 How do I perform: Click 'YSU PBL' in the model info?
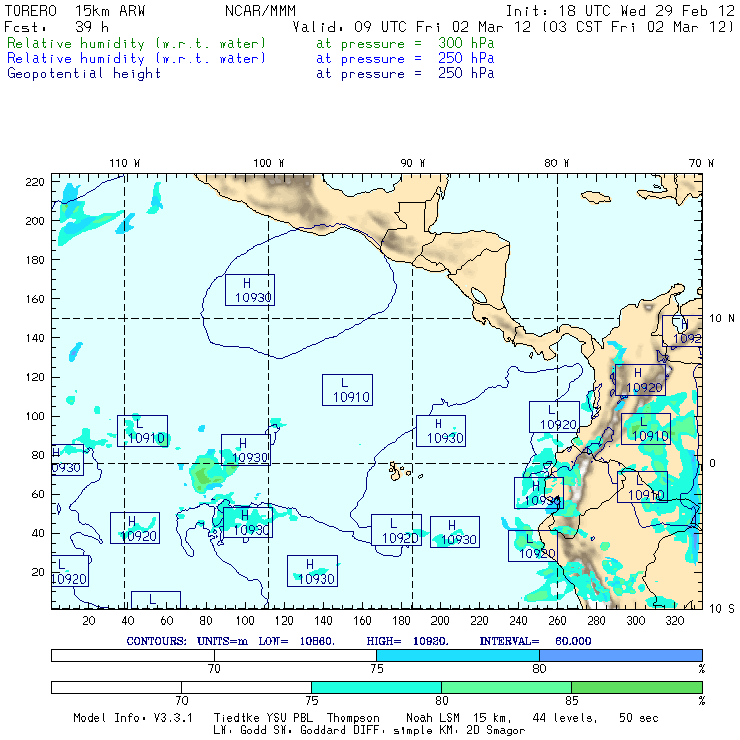point(289,718)
